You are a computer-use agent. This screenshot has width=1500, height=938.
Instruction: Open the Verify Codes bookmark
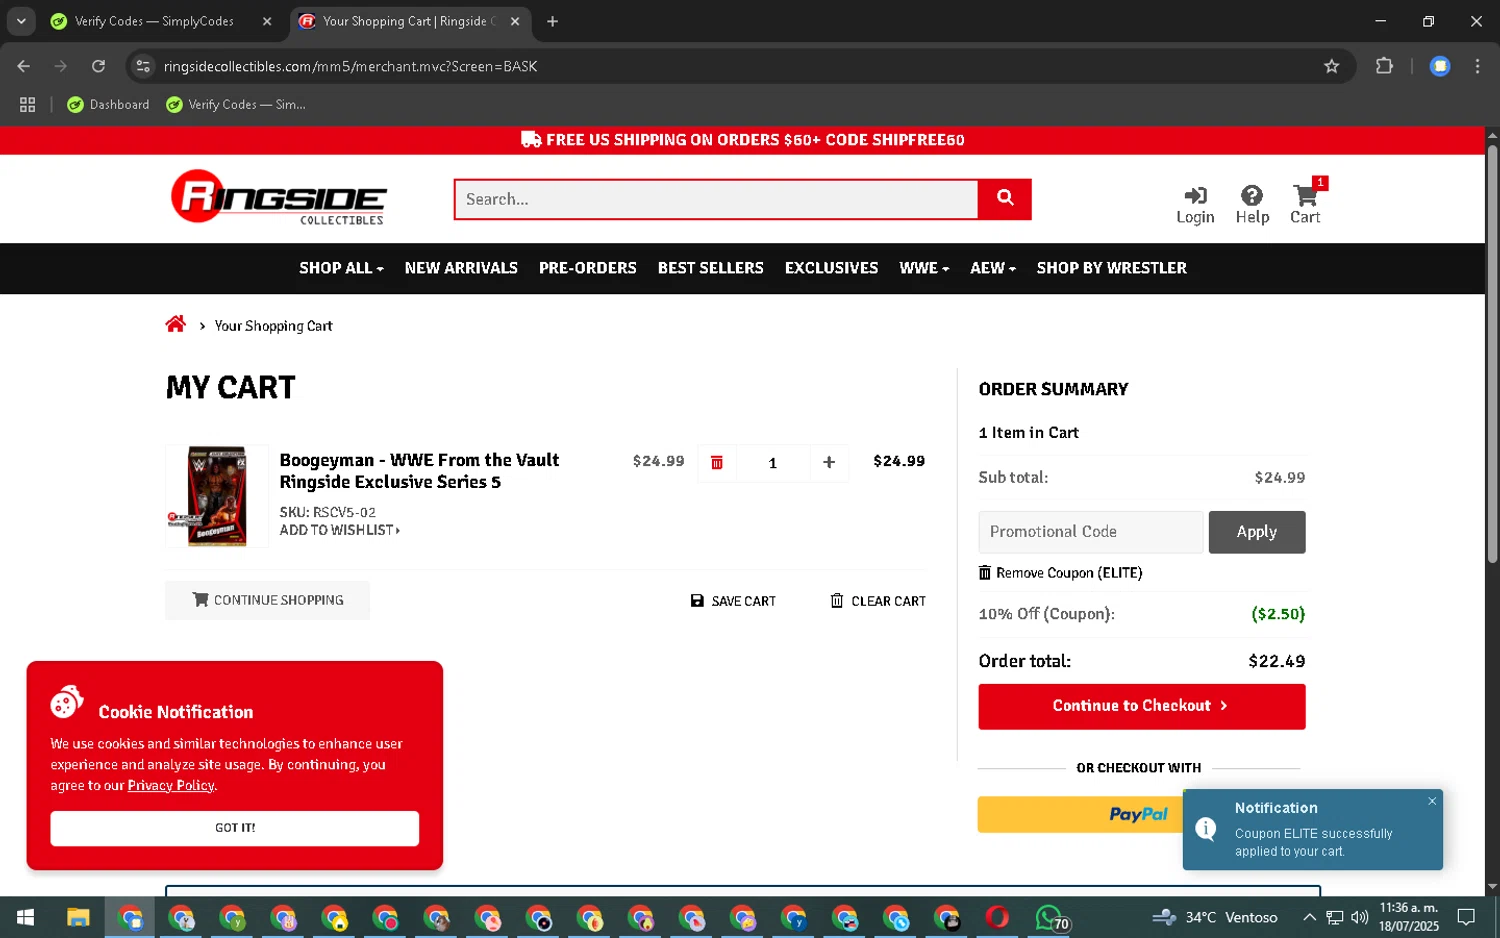(x=236, y=104)
